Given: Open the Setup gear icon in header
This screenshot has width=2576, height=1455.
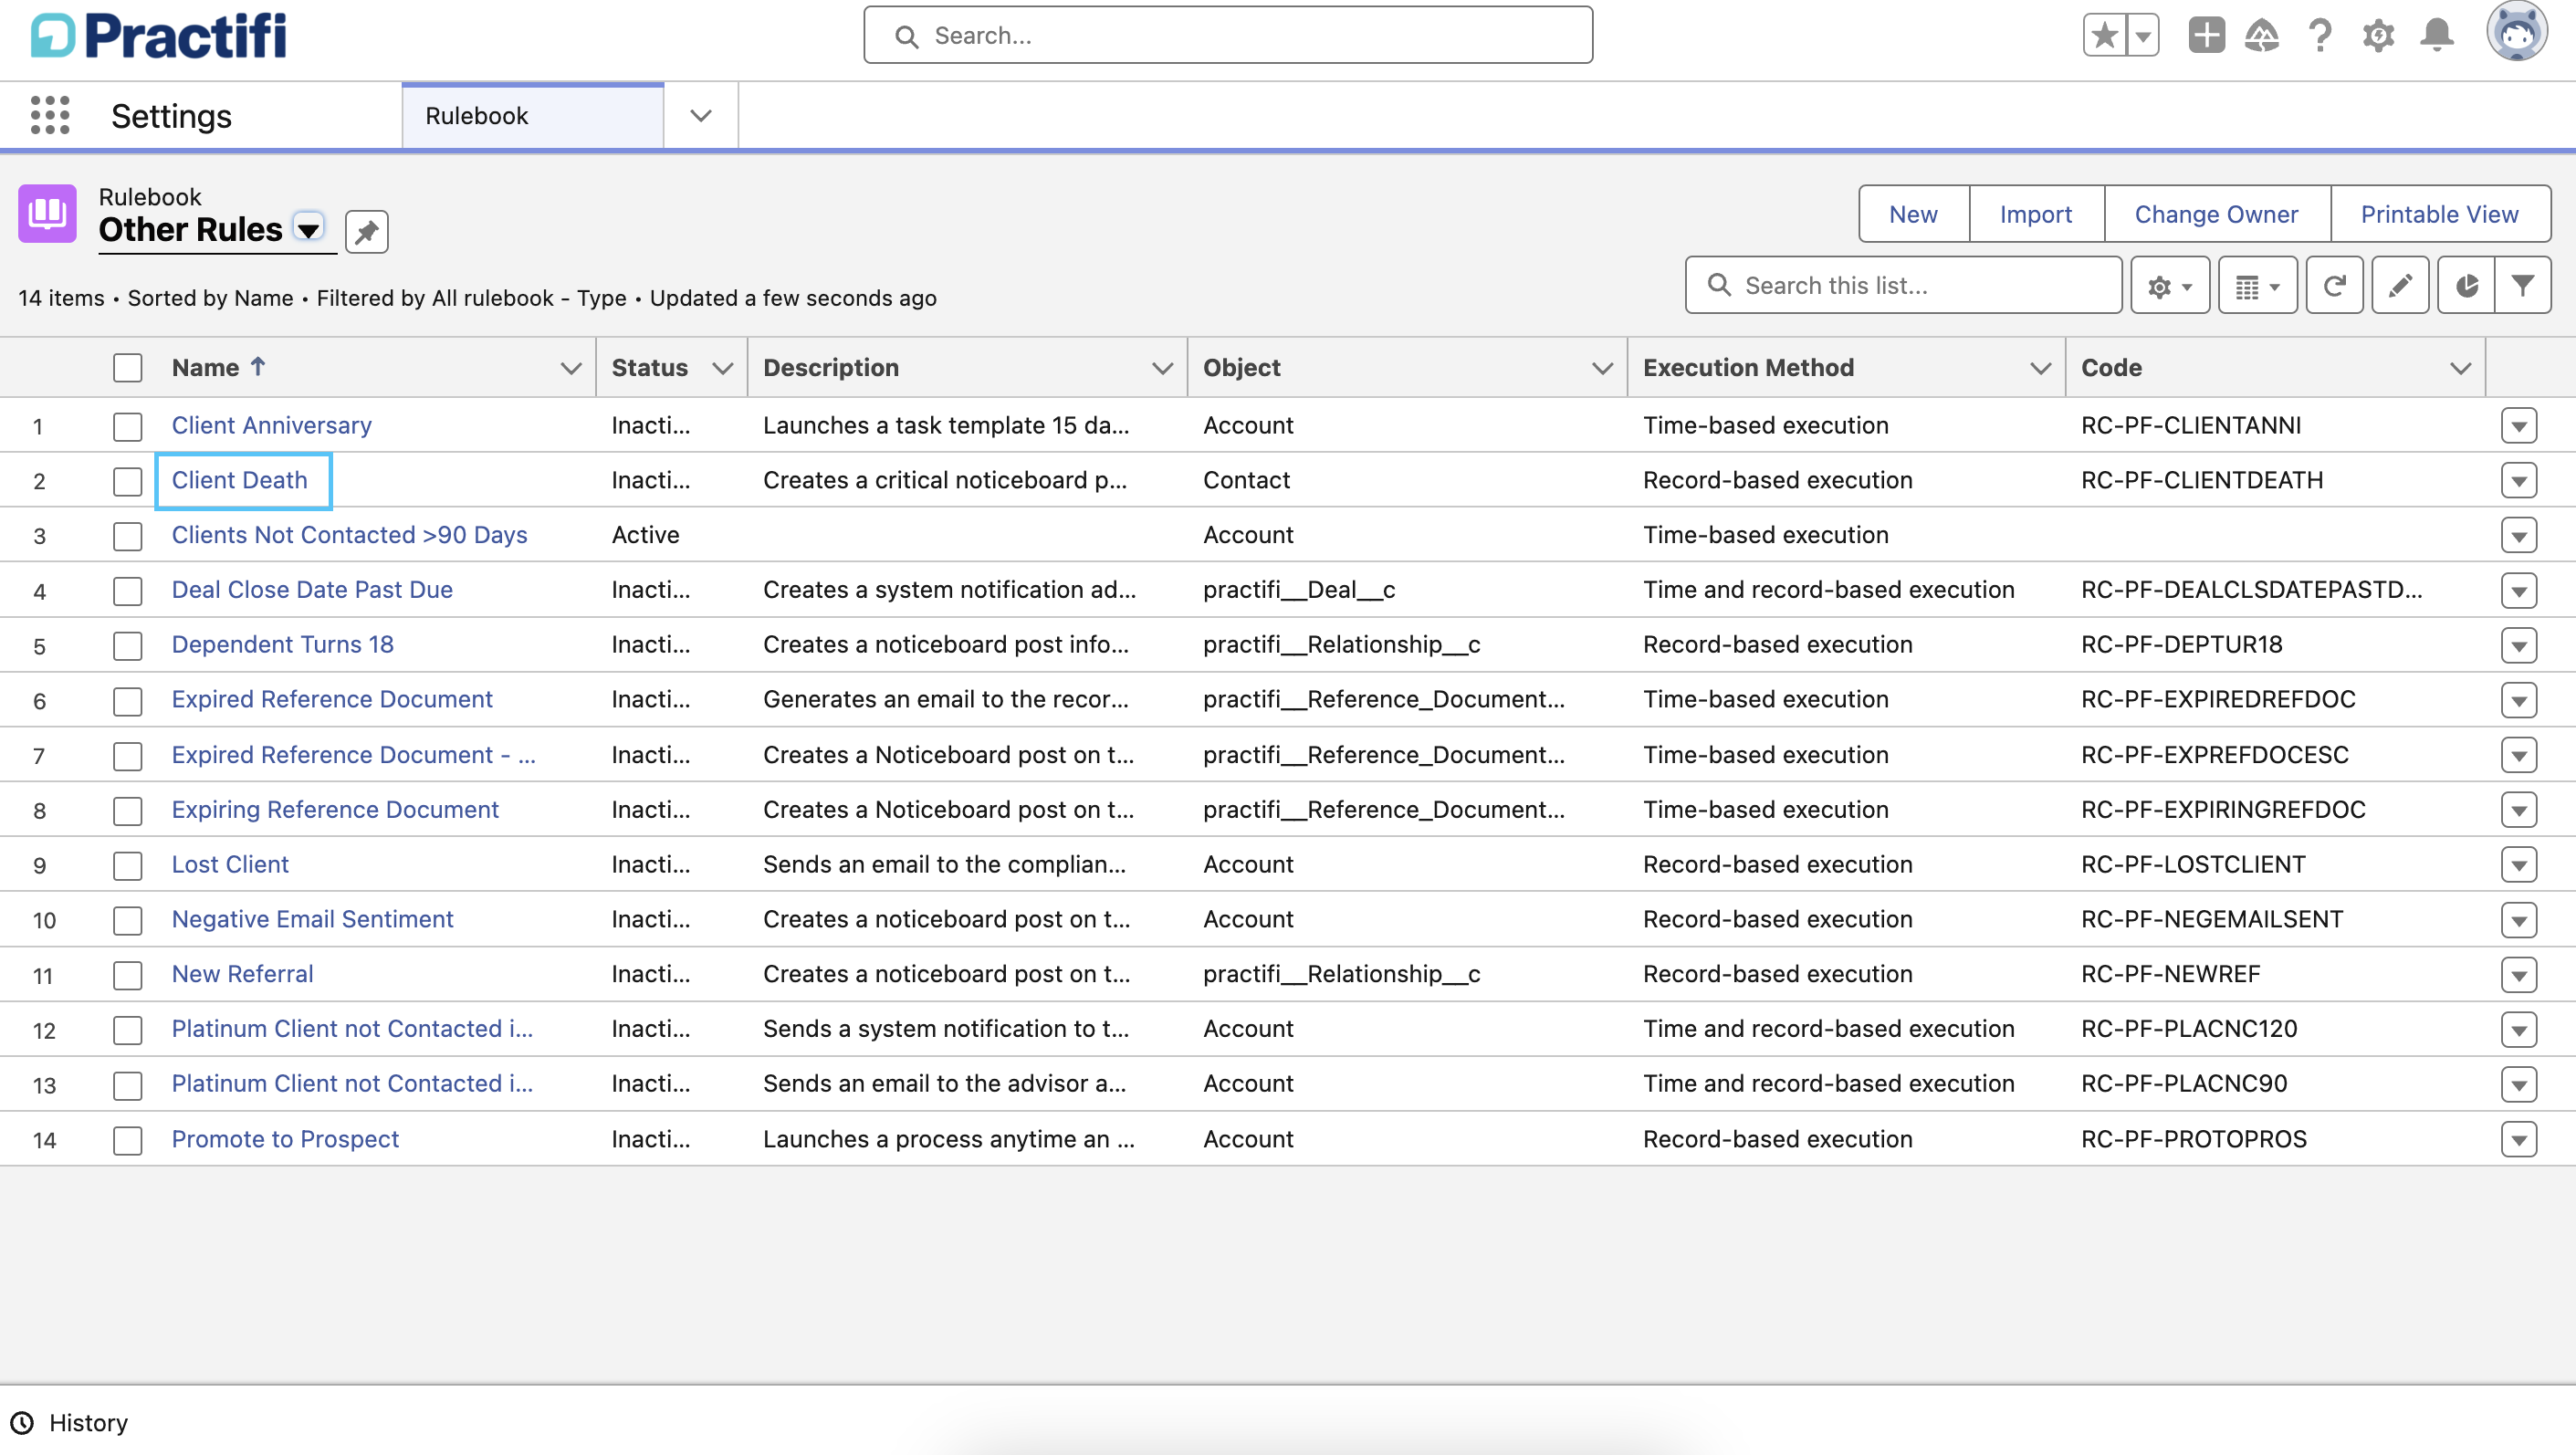Looking at the screenshot, I should pos(2378,36).
